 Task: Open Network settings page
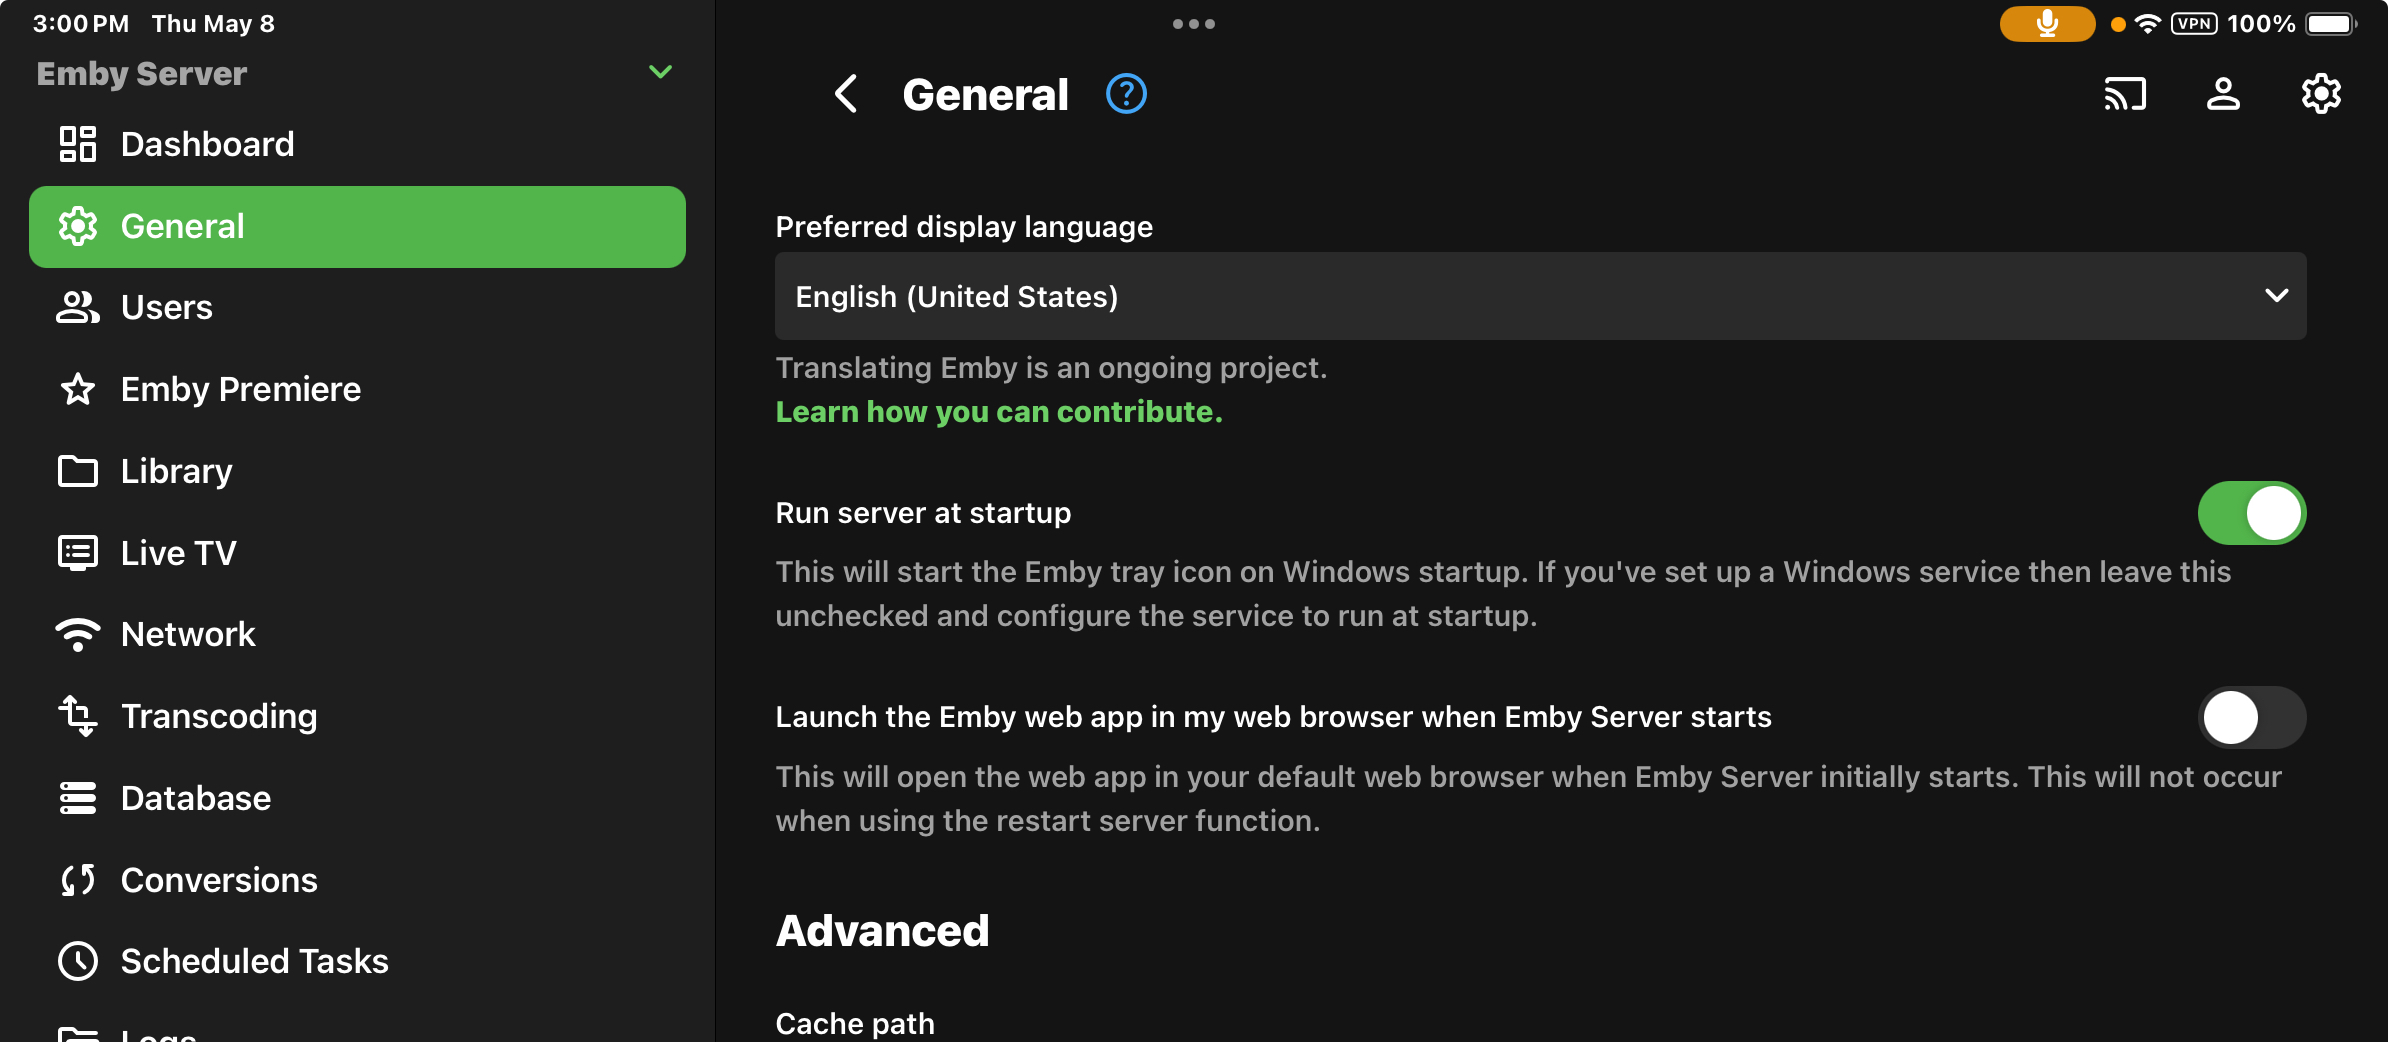(188, 634)
